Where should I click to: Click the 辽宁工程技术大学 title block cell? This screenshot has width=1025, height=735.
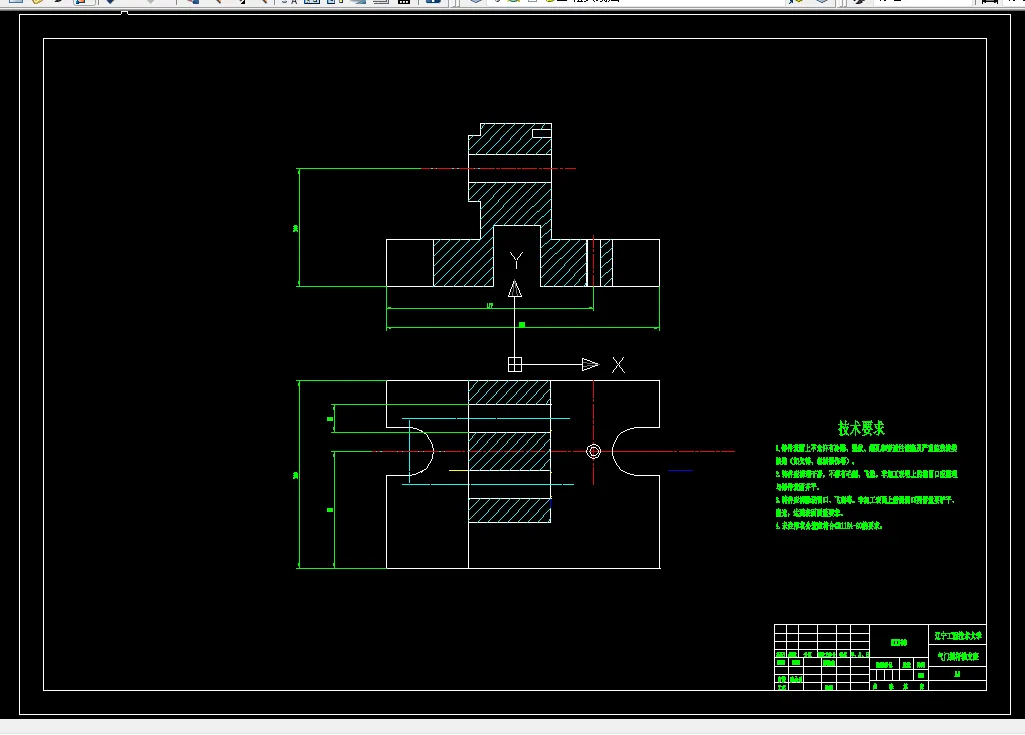point(958,636)
